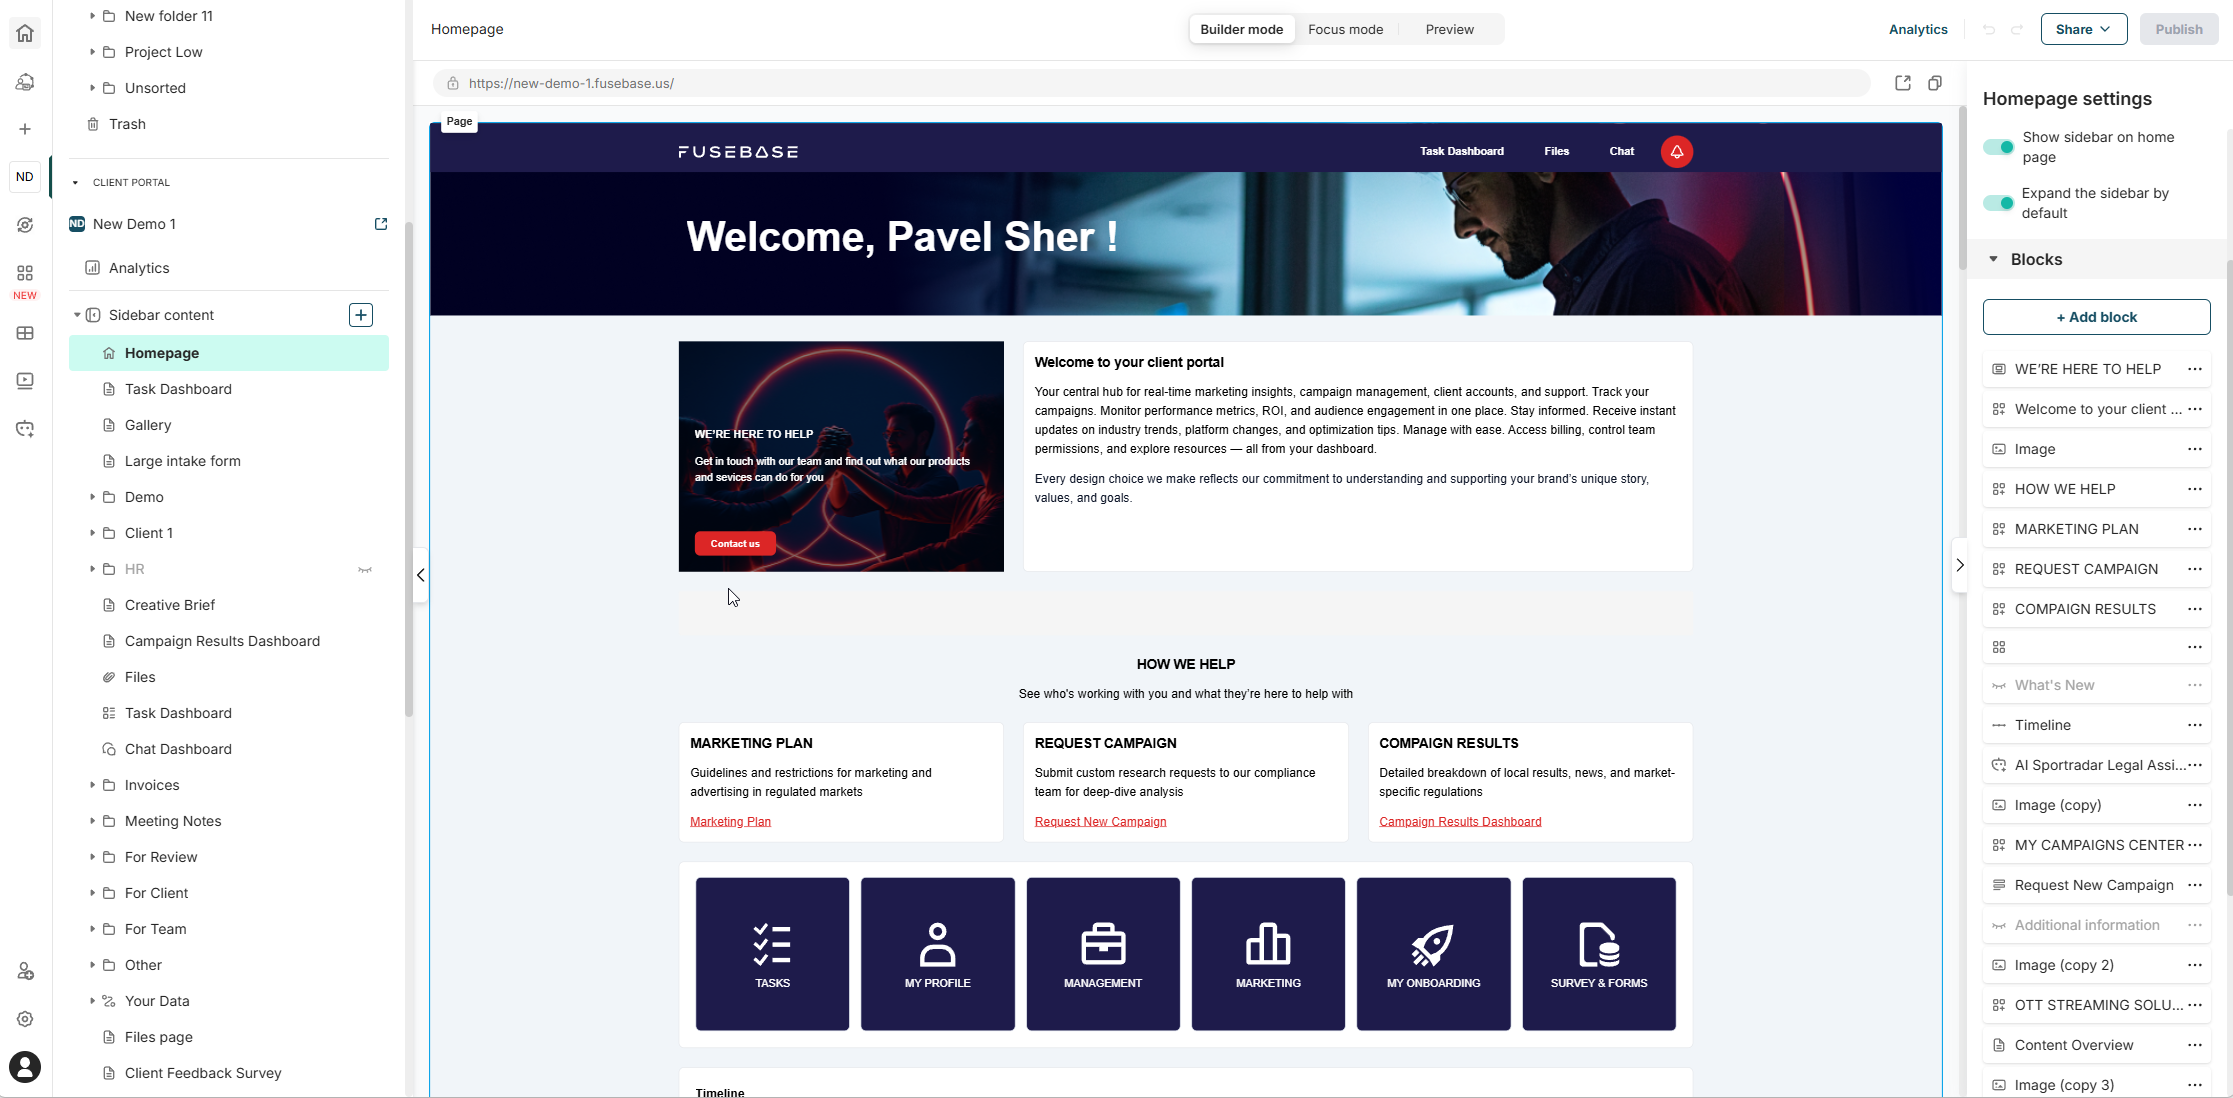
Task: Switch to Focus mode
Action: click(x=1345, y=29)
